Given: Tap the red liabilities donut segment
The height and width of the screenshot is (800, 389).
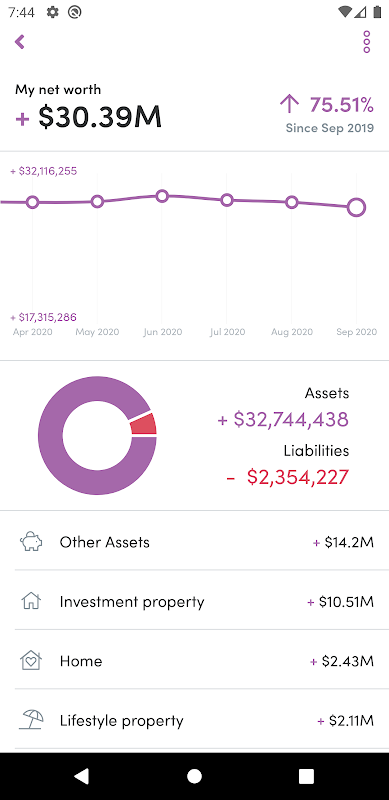Looking at the screenshot, I should [144, 423].
